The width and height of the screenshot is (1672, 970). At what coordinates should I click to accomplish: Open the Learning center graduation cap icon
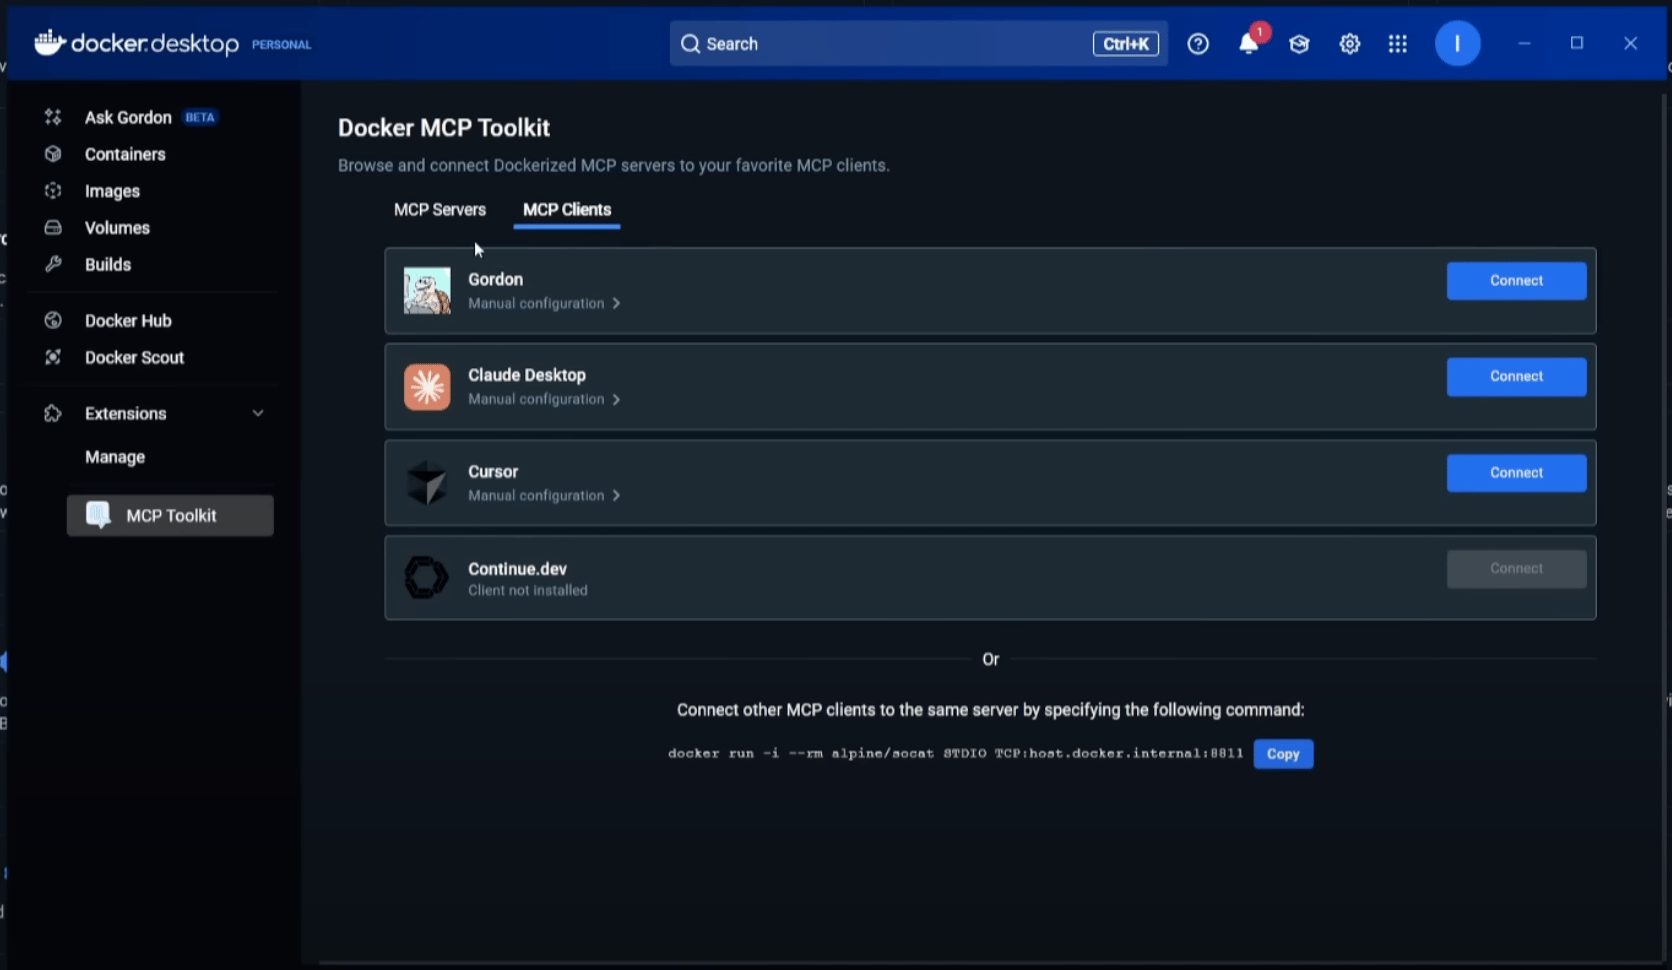coord(1299,44)
